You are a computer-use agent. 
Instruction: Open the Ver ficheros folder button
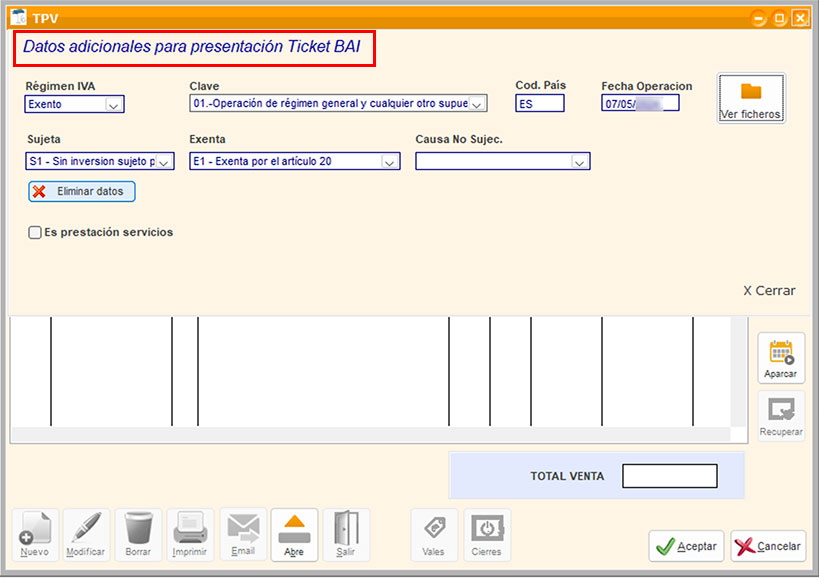pos(751,98)
